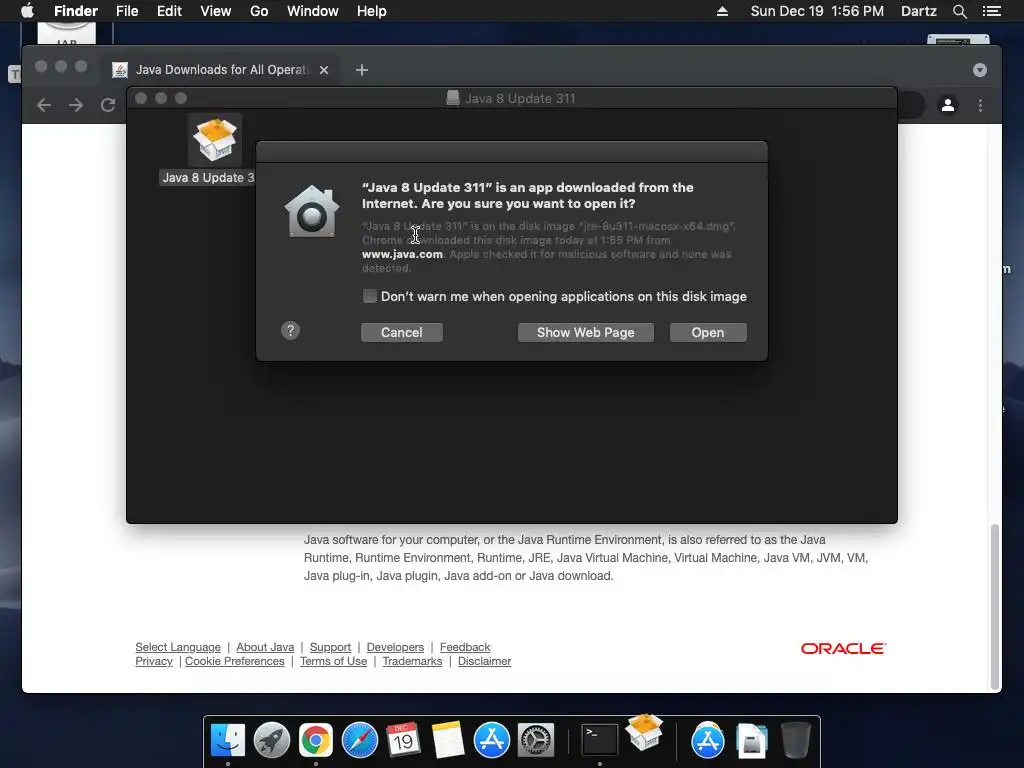This screenshot has height=768, width=1024.
Task: Open Calendar from the Dock
Action: tap(404, 741)
